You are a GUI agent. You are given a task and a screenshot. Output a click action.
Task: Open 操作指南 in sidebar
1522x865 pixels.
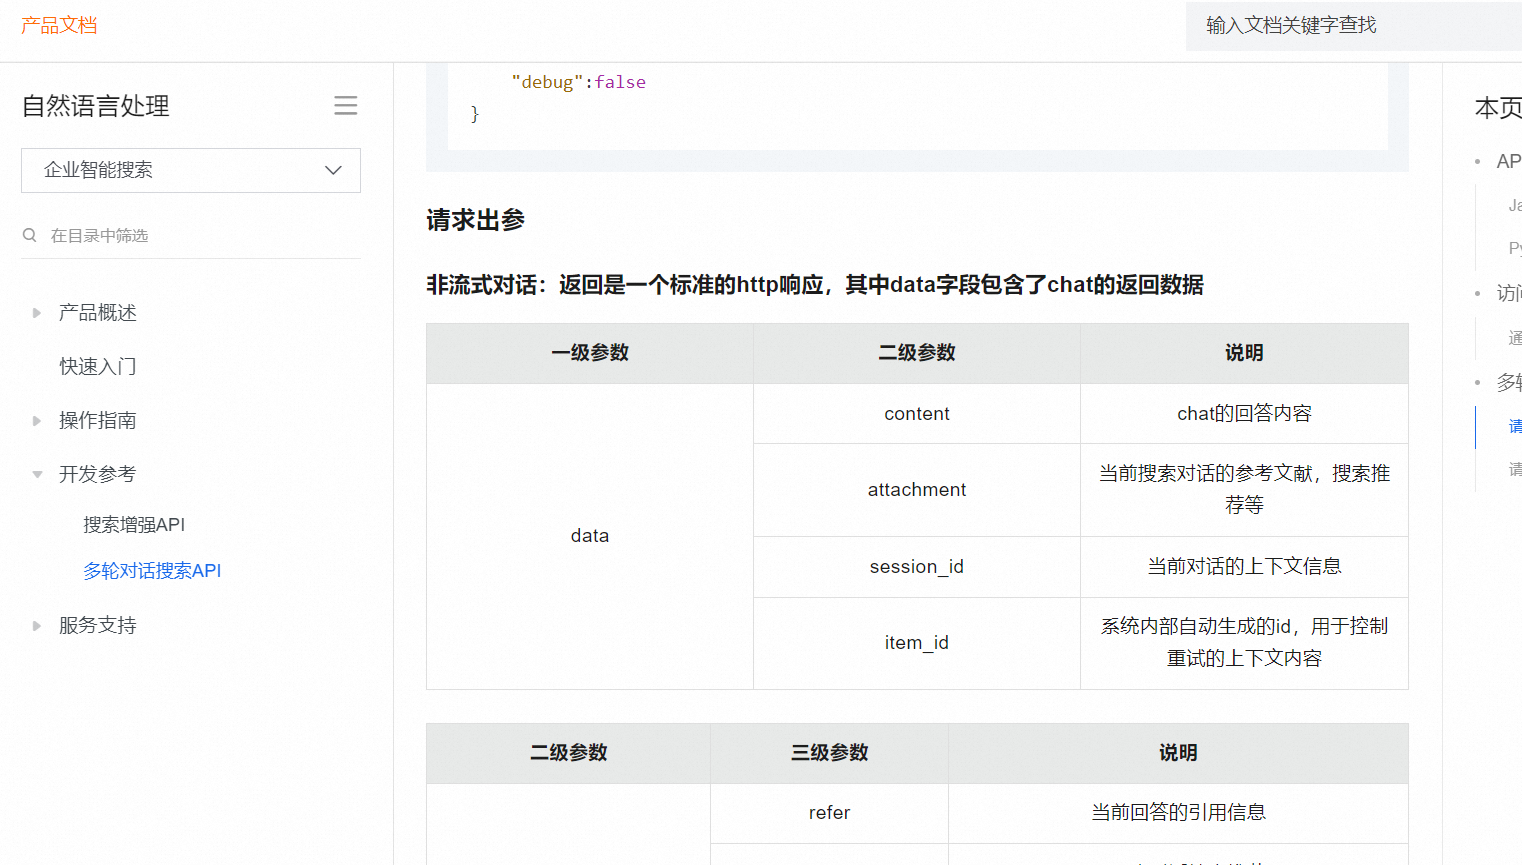click(x=98, y=421)
